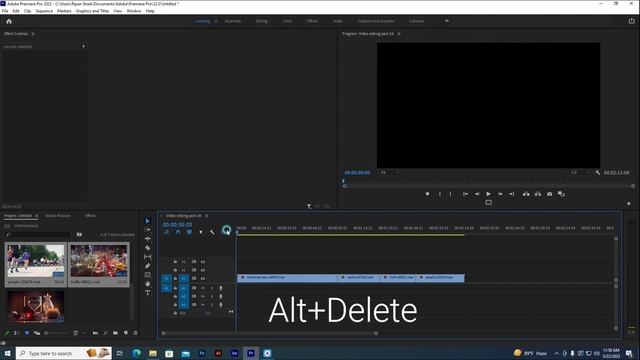The image size is (640, 360).
Task: Switch to Editing workspace tab
Action: [x=262, y=21]
